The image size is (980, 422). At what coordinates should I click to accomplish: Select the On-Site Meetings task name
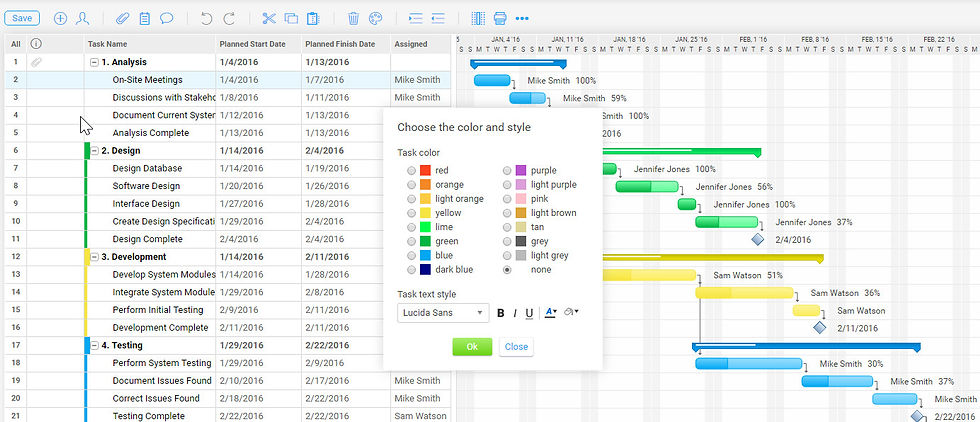pyautogui.click(x=148, y=80)
